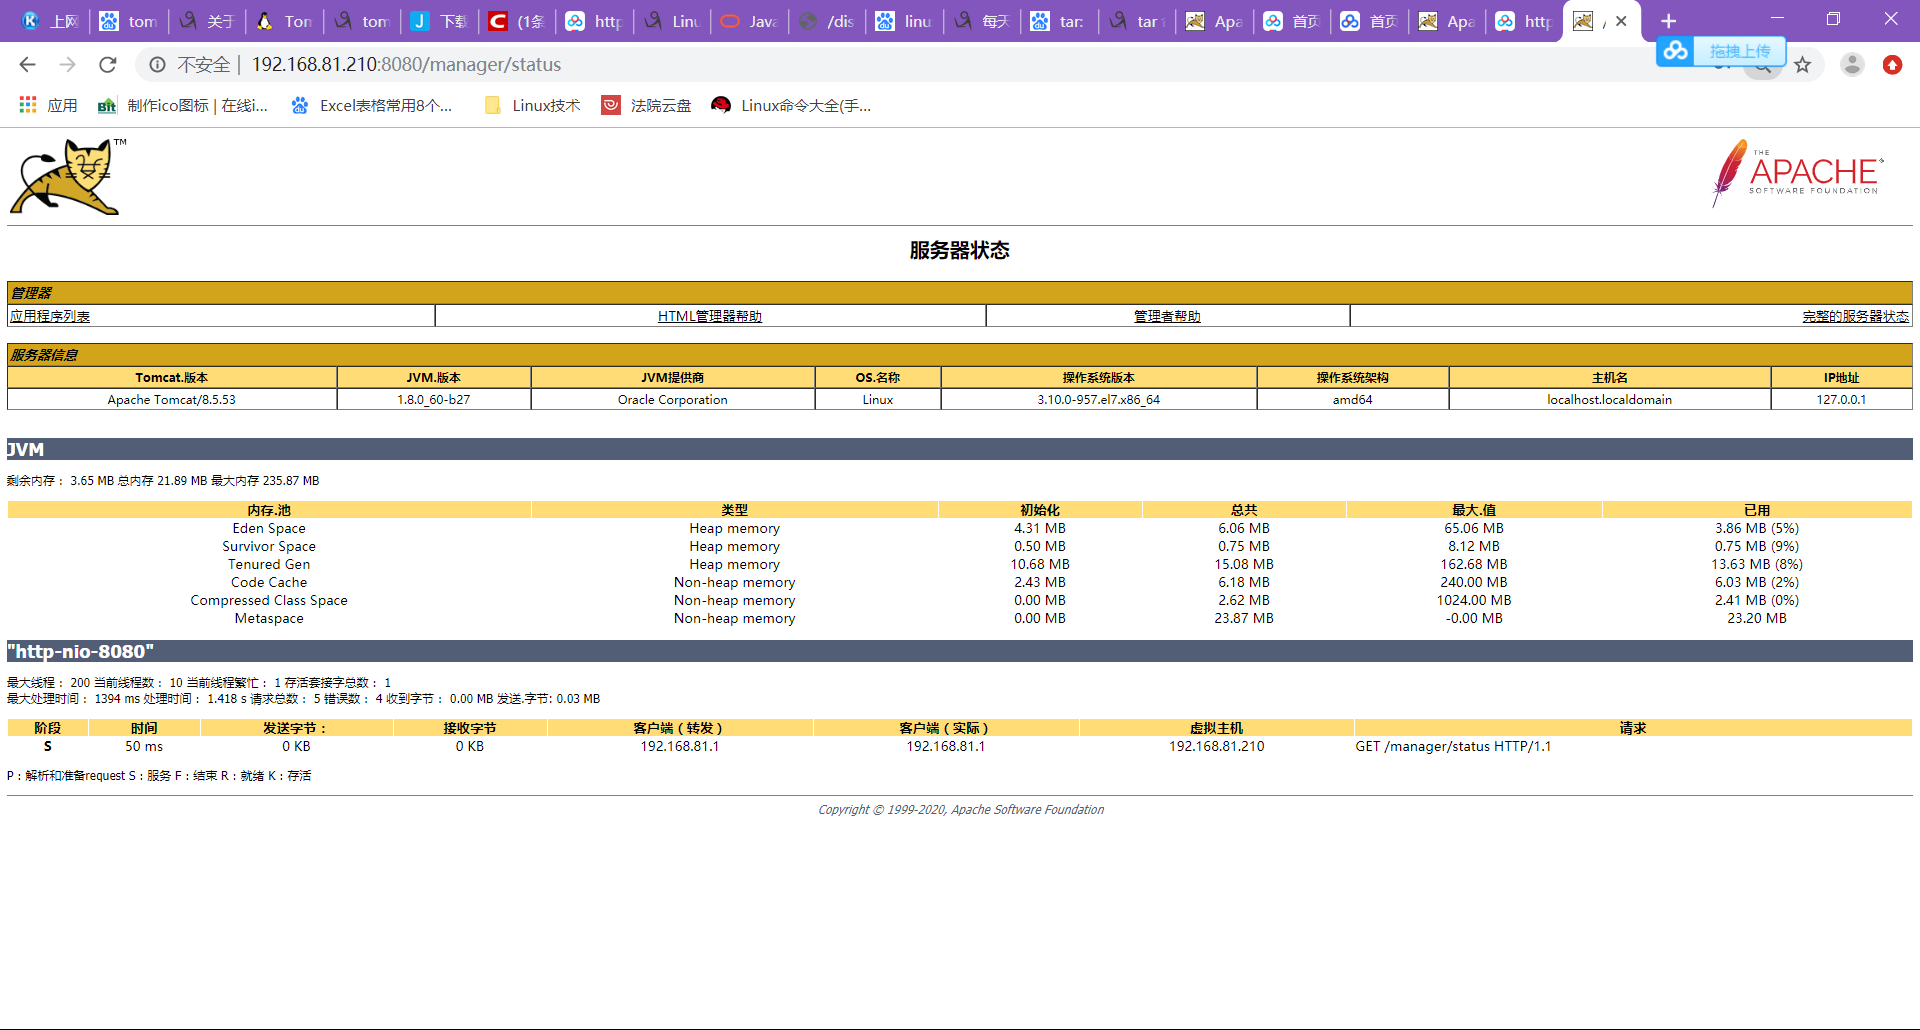Viewport: 1920px width, 1030px height.
Task: Open the Excel表格常用8个 bookmark
Action: click(371, 105)
